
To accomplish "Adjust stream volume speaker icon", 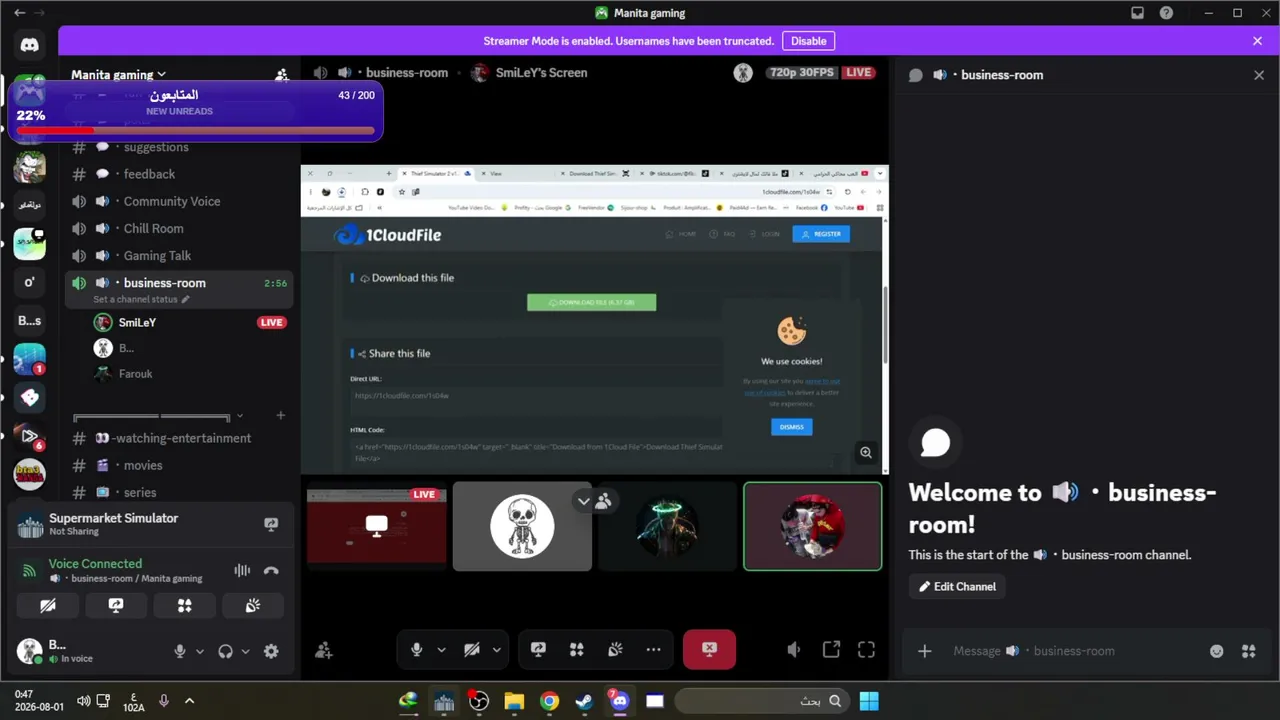I will point(793,650).
